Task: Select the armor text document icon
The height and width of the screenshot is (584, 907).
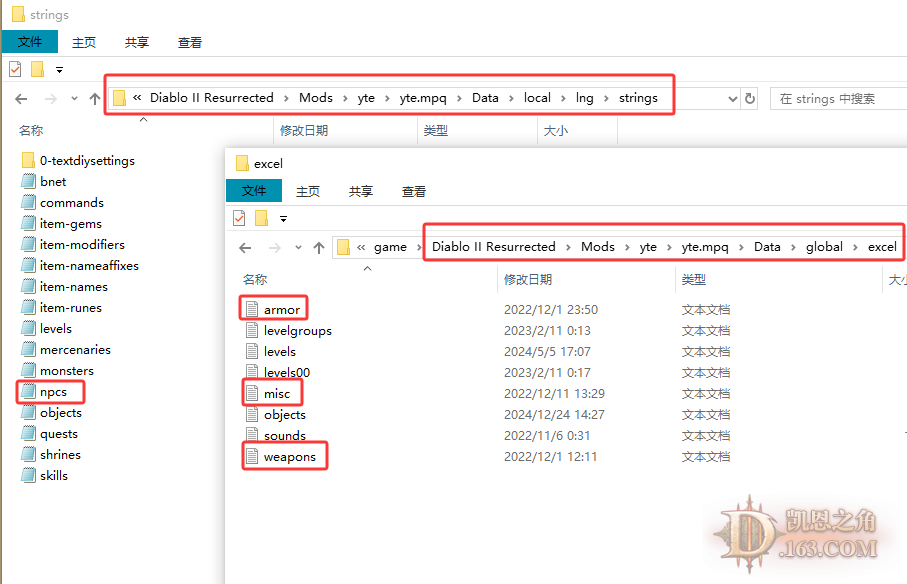Action: click(252, 309)
